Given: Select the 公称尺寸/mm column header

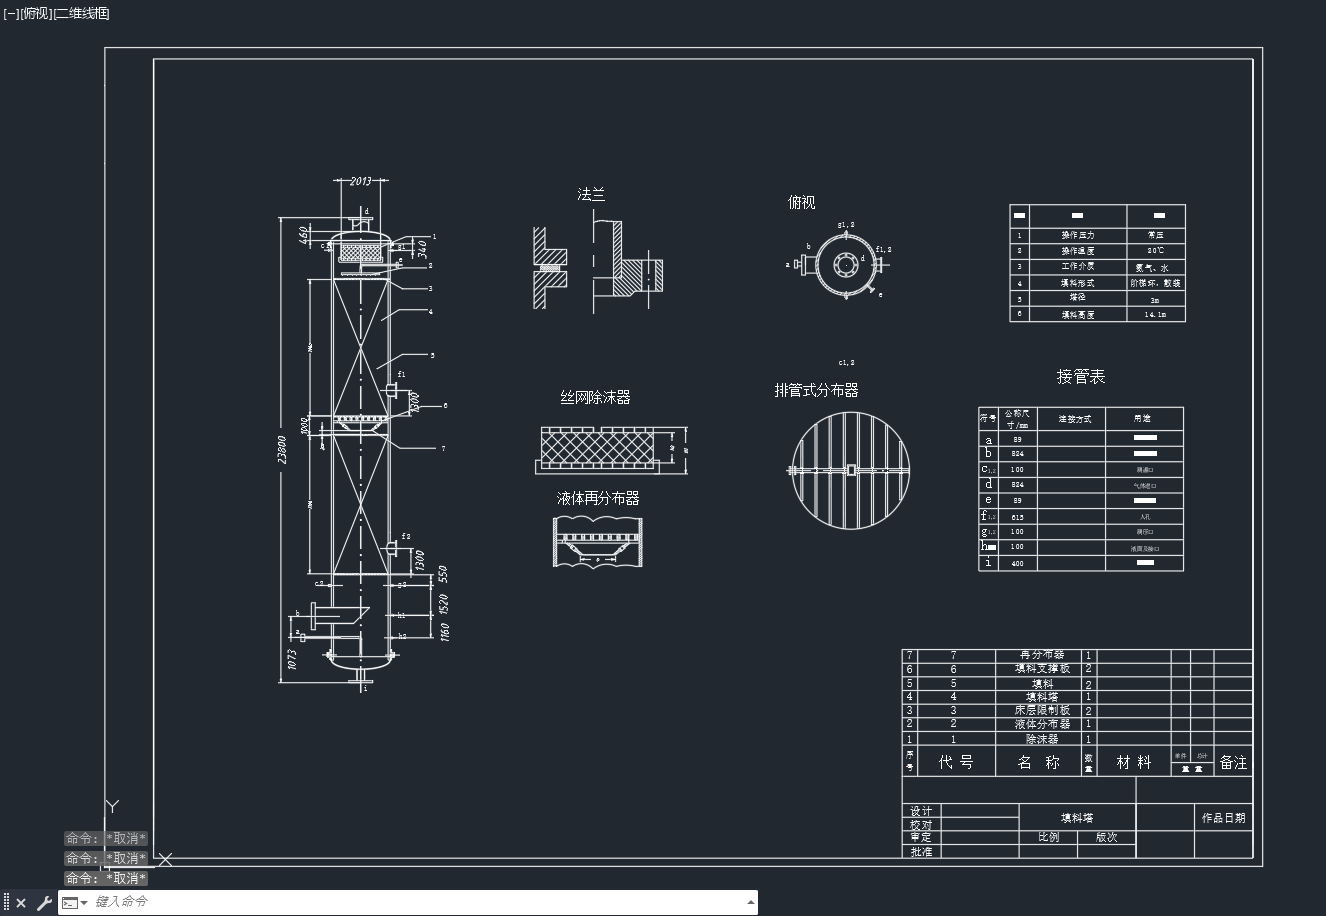Looking at the screenshot, I should tap(1017, 418).
